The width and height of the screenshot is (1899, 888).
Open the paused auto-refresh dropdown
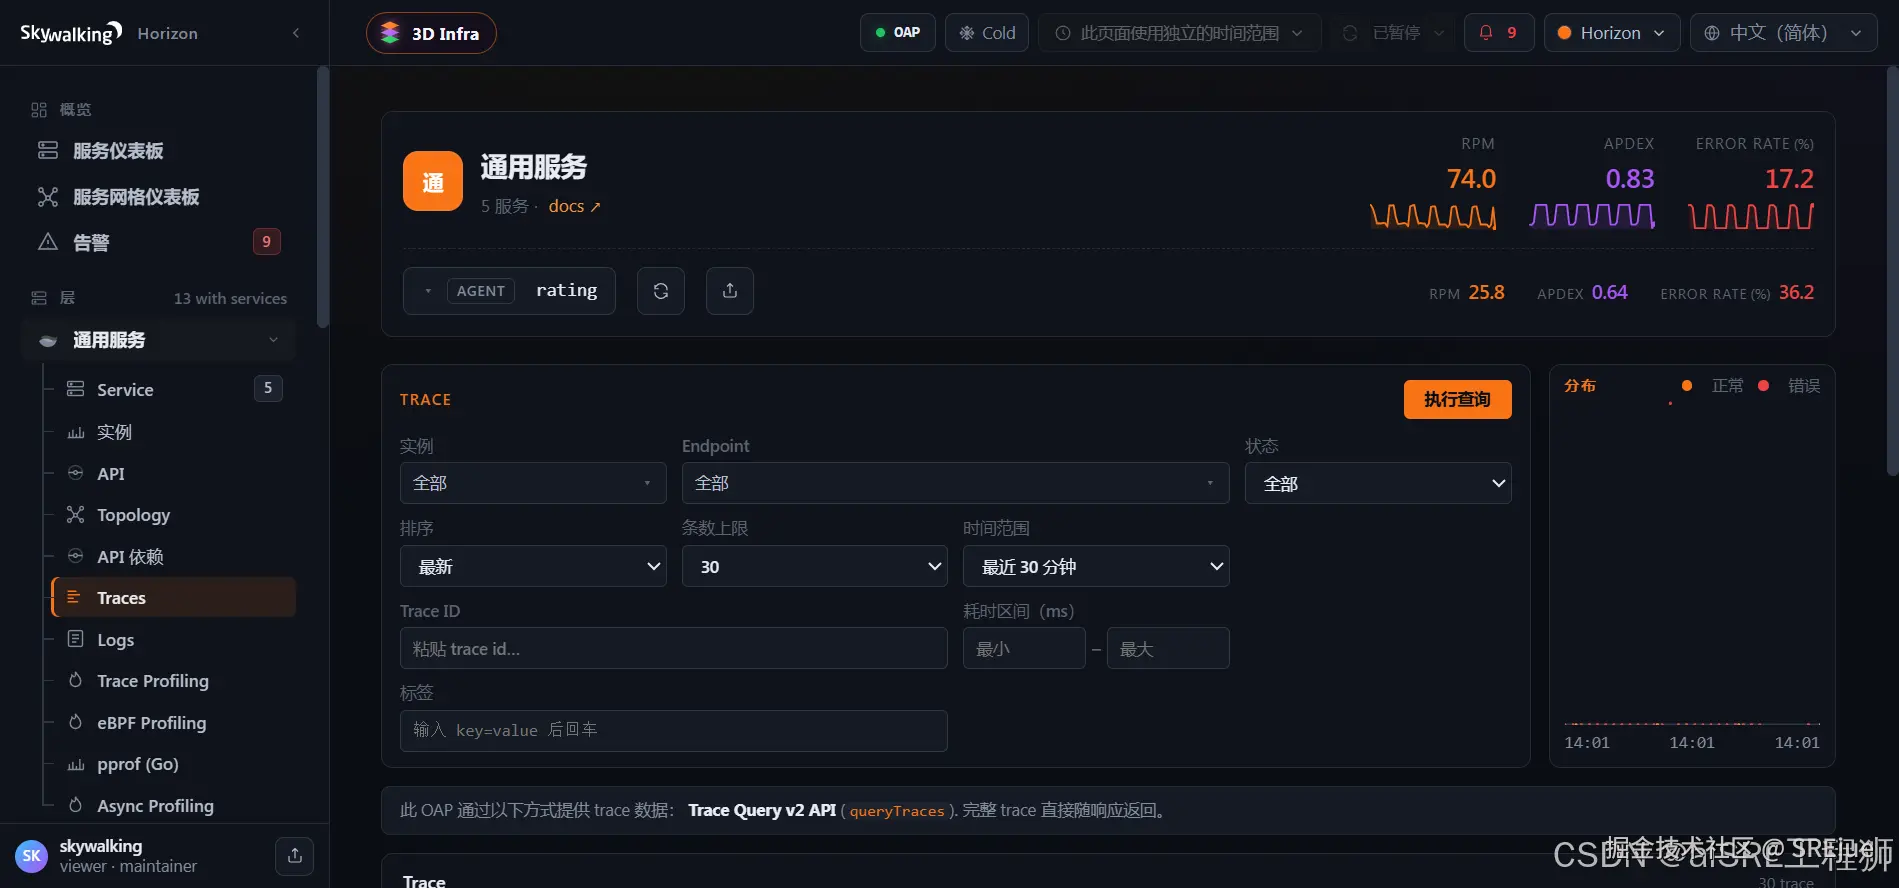coord(1393,33)
